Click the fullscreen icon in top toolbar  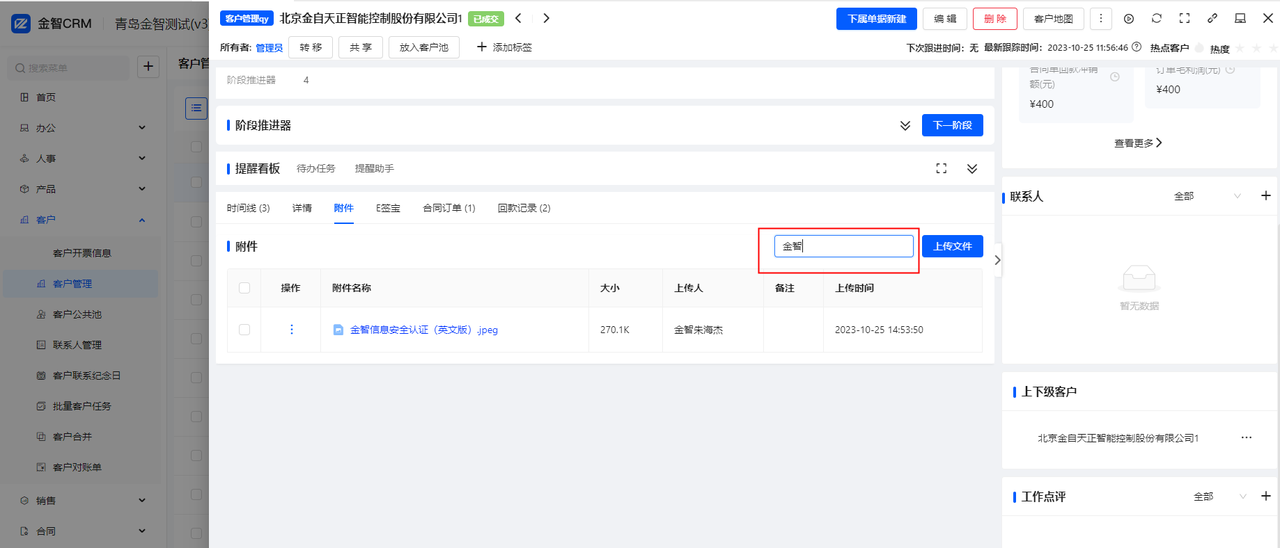point(1185,19)
